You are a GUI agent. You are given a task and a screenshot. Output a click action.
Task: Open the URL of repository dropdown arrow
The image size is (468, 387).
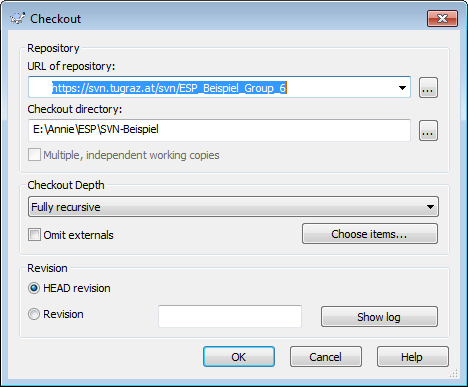tap(402, 88)
